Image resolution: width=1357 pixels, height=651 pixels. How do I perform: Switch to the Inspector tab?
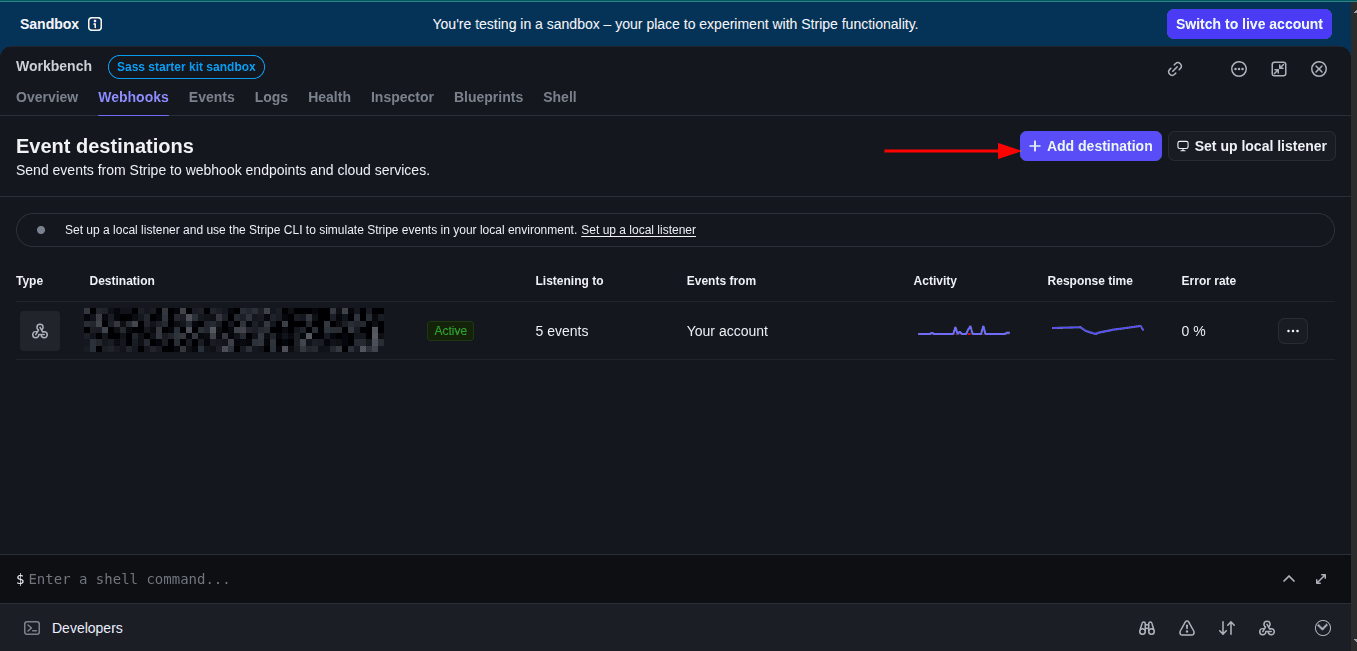[402, 97]
